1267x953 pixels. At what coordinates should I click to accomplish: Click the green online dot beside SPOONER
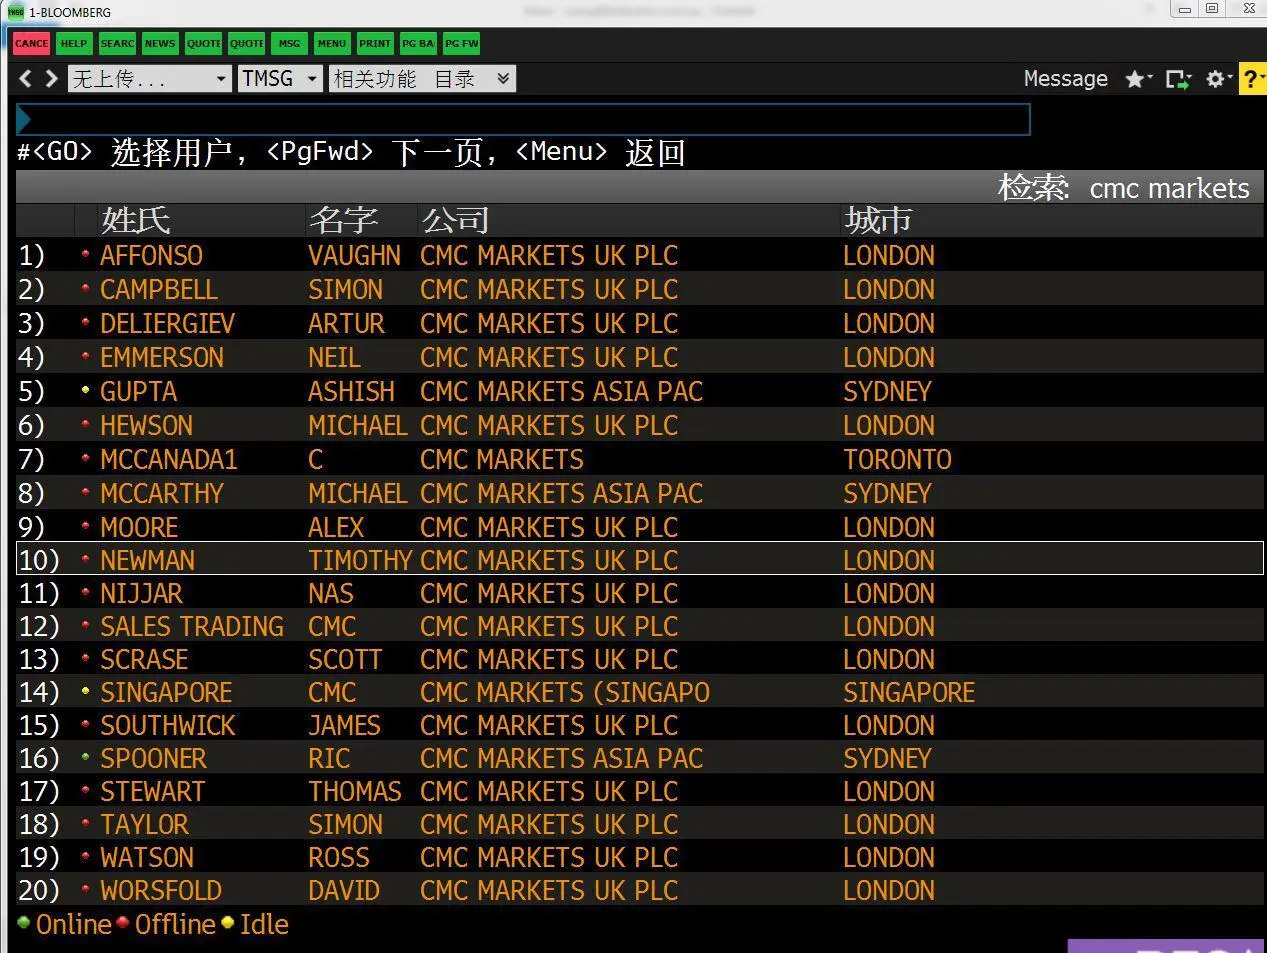[x=85, y=756]
